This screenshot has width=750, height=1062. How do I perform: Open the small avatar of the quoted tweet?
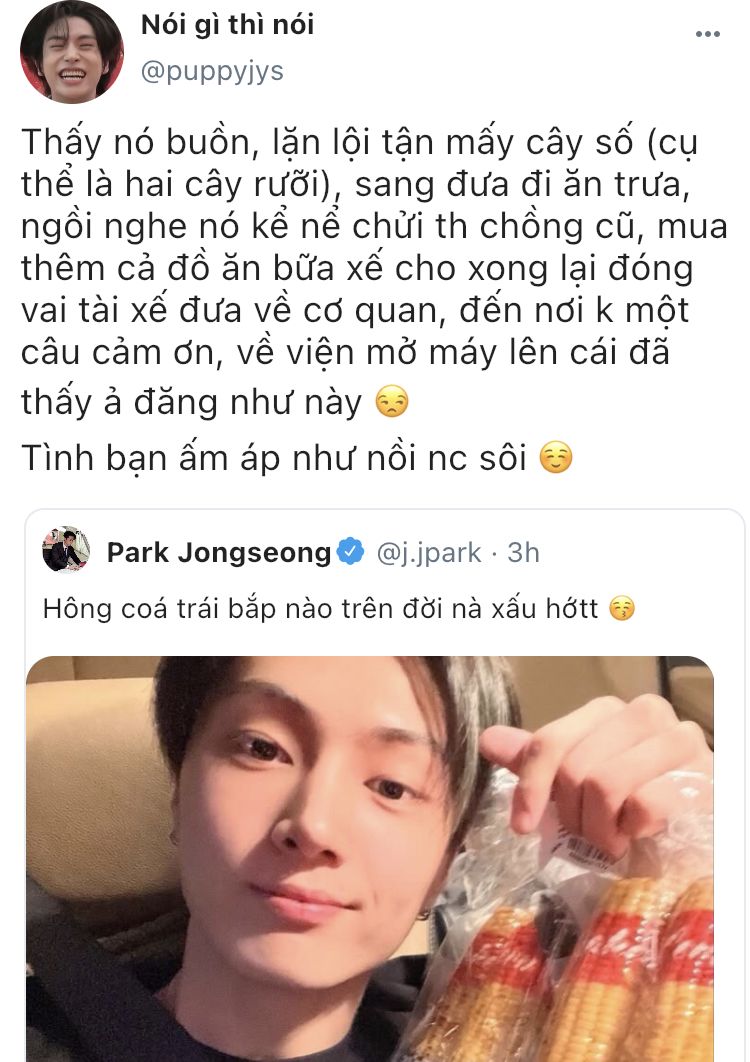(x=66, y=549)
